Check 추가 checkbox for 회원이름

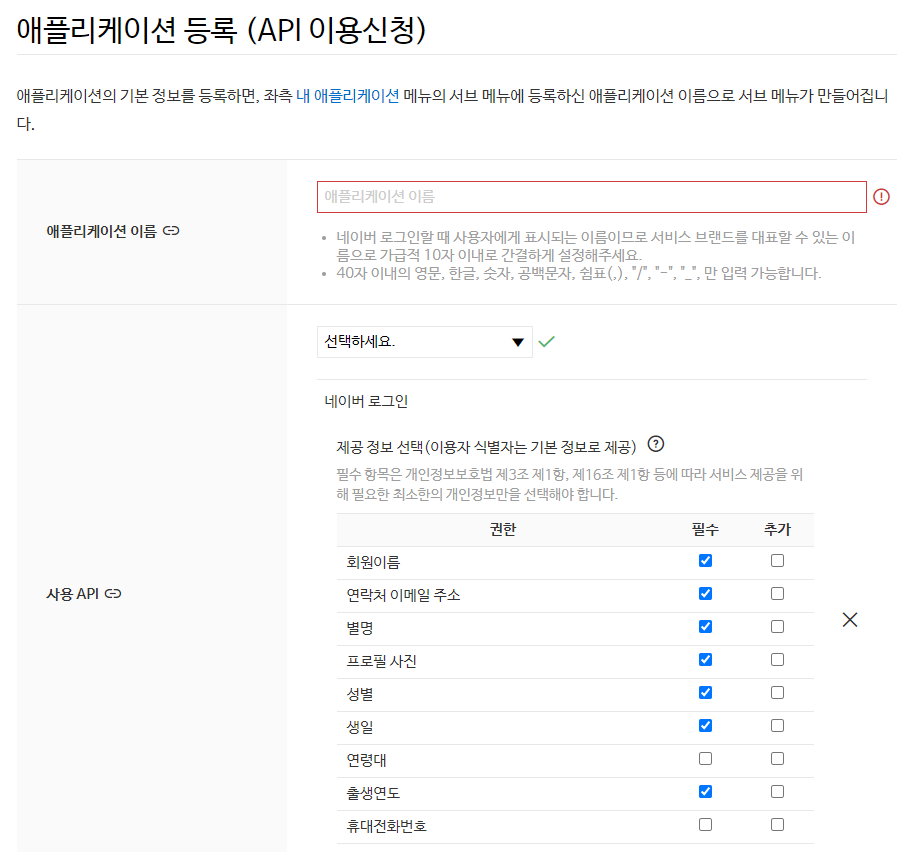777,561
